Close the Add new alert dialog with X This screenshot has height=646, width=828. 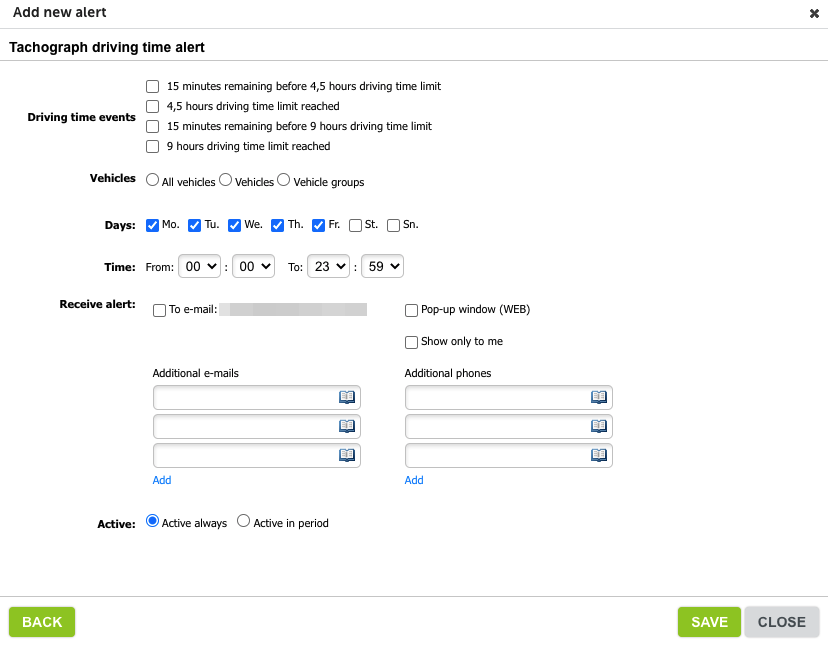pyautogui.click(x=814, y=14)
